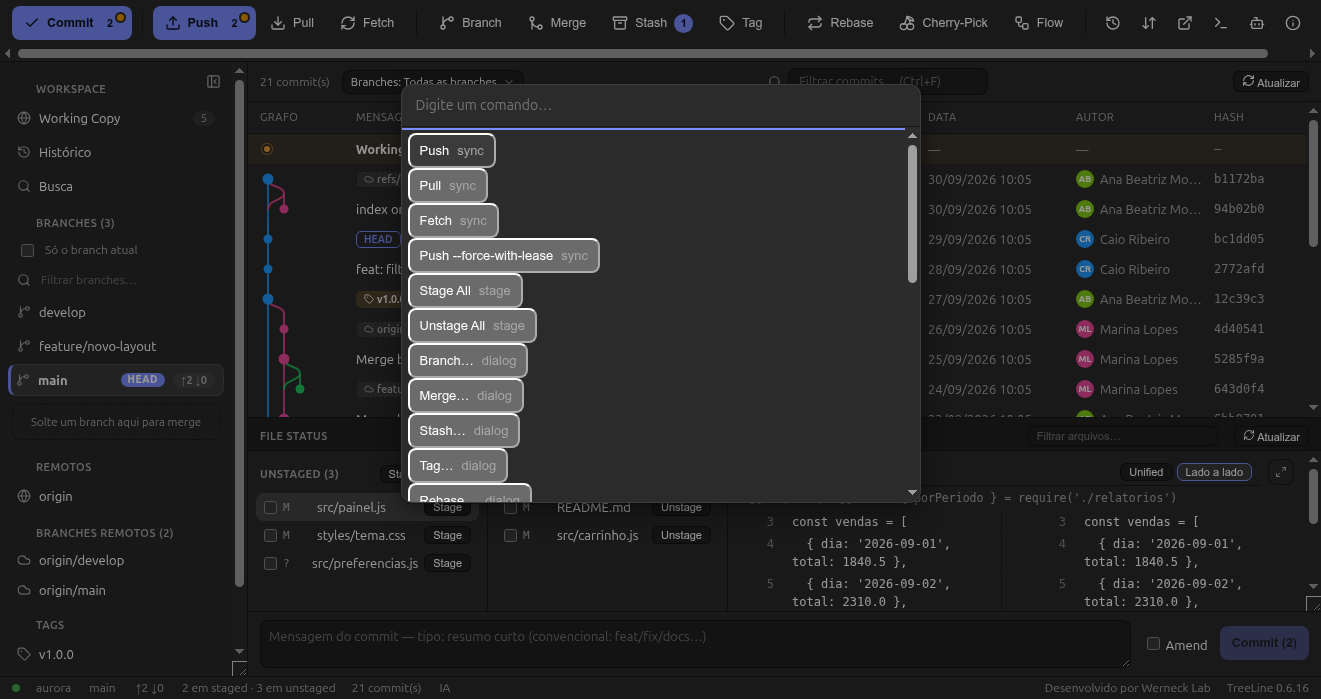Click Ana Beatriz avatar on commit b1172ba
The height and width of the screenshot is (699, 1321).
click(x=1085, y=179)
